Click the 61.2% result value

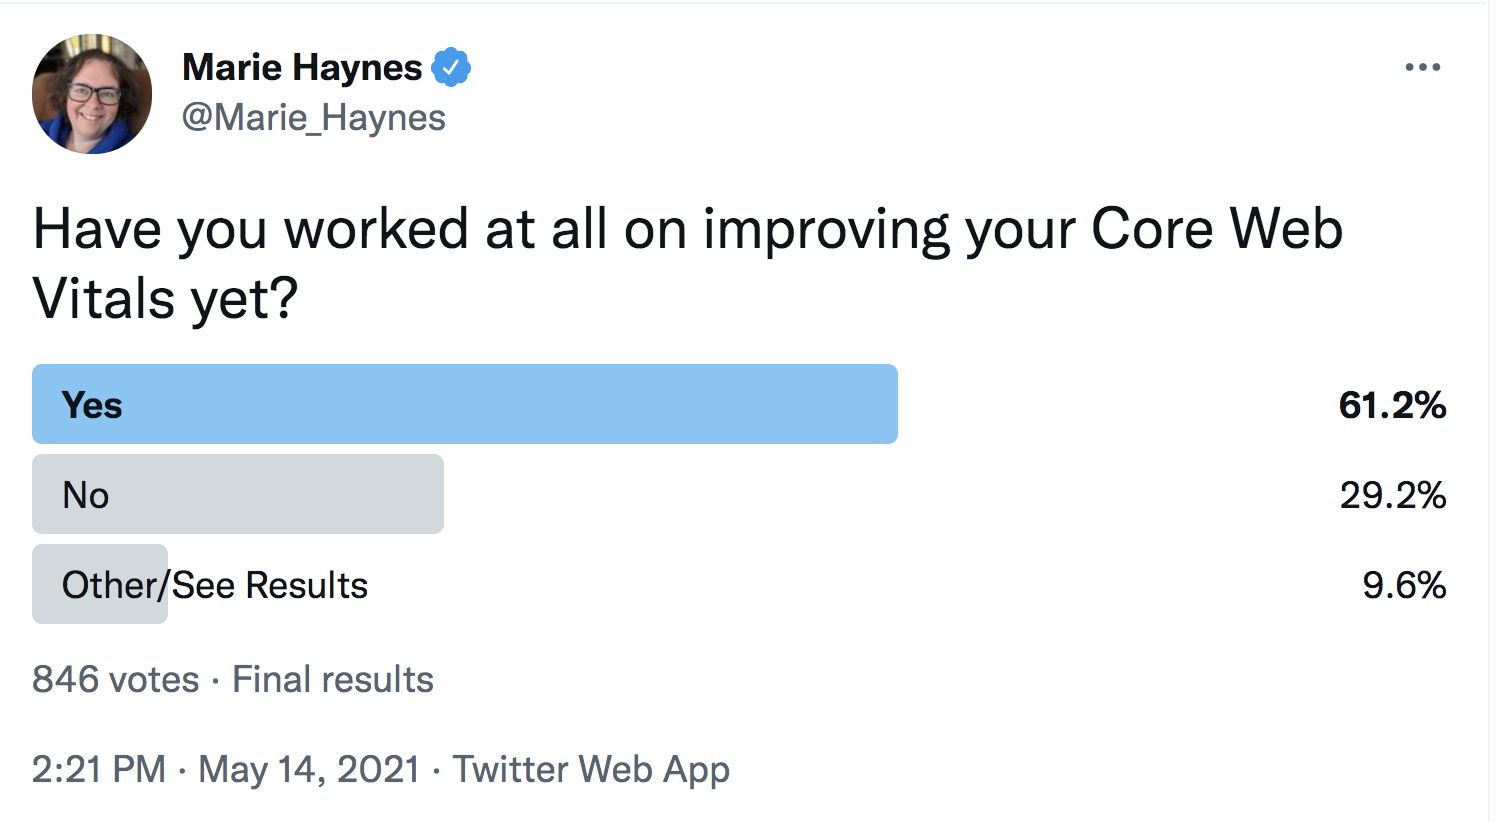pyautogui.click(x=1392, y=405)
